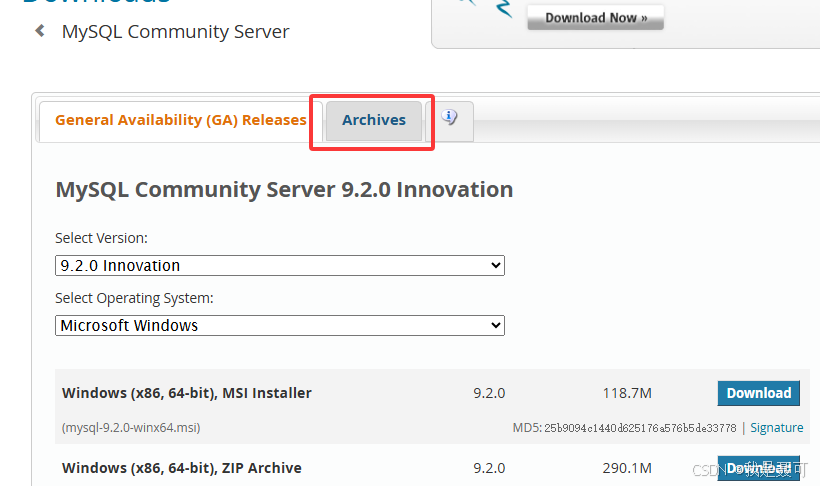Open the Select Version dropdown showing 9.2.0 Innovation
This screenshot has width=820, height=486.
(280, 265)
